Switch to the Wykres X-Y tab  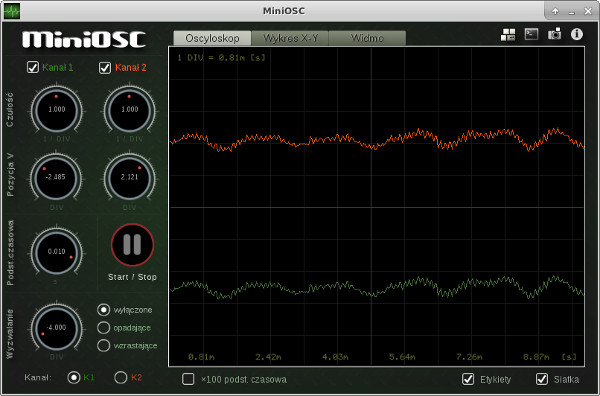pos(290,38)
